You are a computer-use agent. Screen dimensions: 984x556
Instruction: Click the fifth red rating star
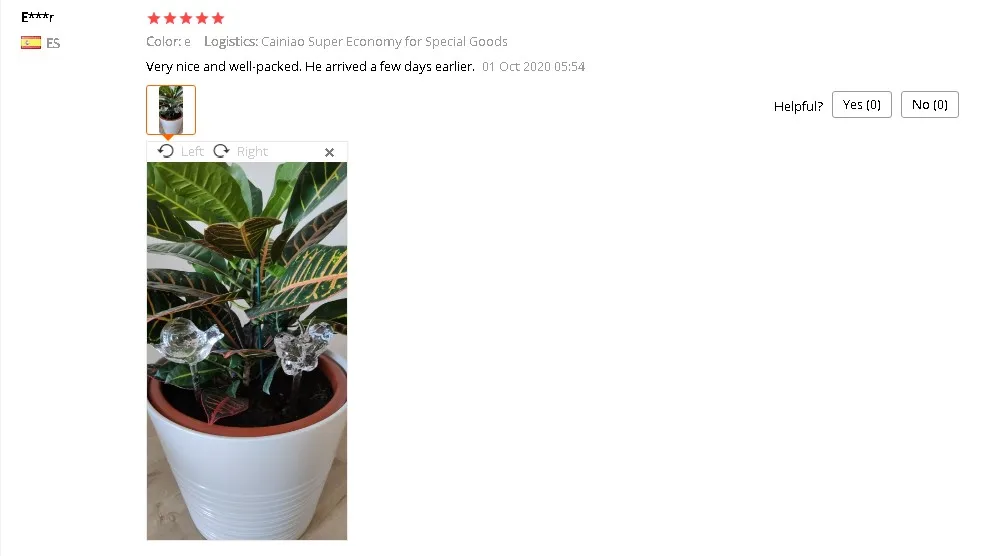click(218, 18)
